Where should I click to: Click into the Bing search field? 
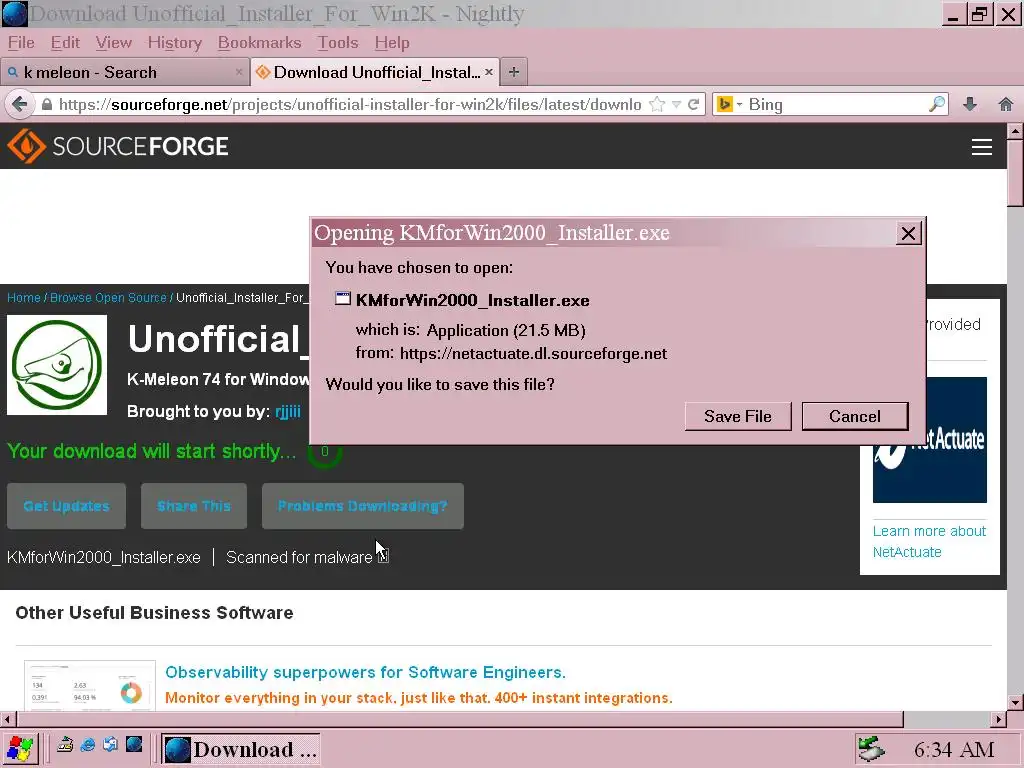[x=836, y=104]
